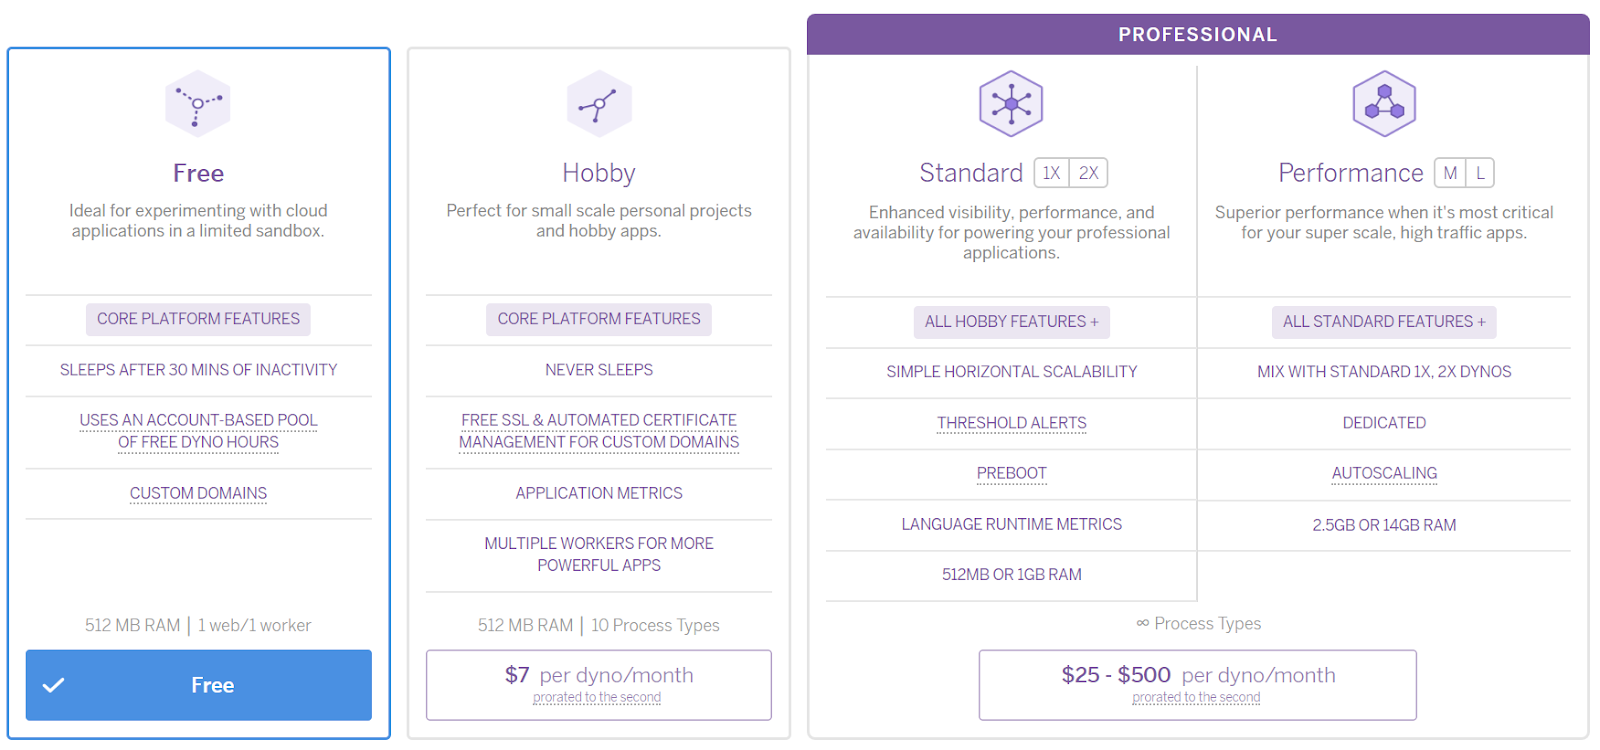This screenshot has width=1600, height=750.
Task: Select the 2X Standard dyno size
Action: point(1088,173)
